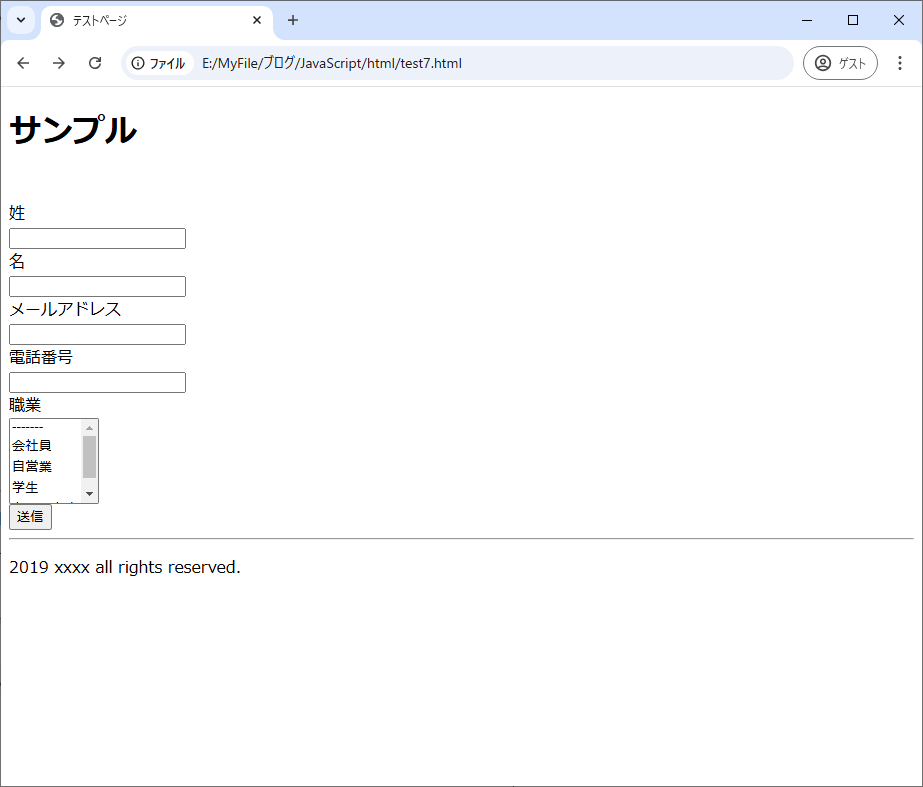The height and width of the screenshot is (787, 923).
Task: Click the 姓 label
Action: point(17,213)
